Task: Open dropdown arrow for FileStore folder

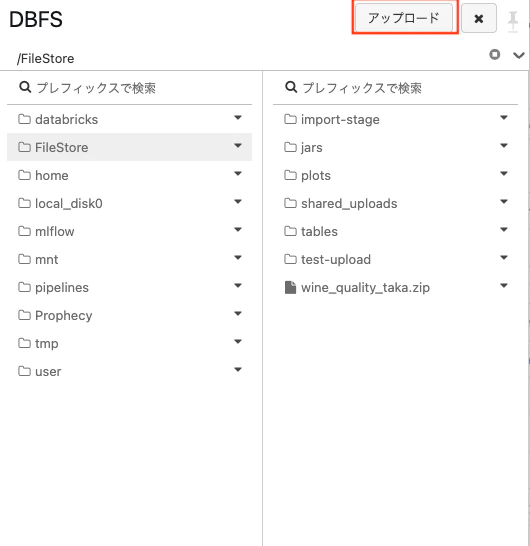Action: click(238, 146)
